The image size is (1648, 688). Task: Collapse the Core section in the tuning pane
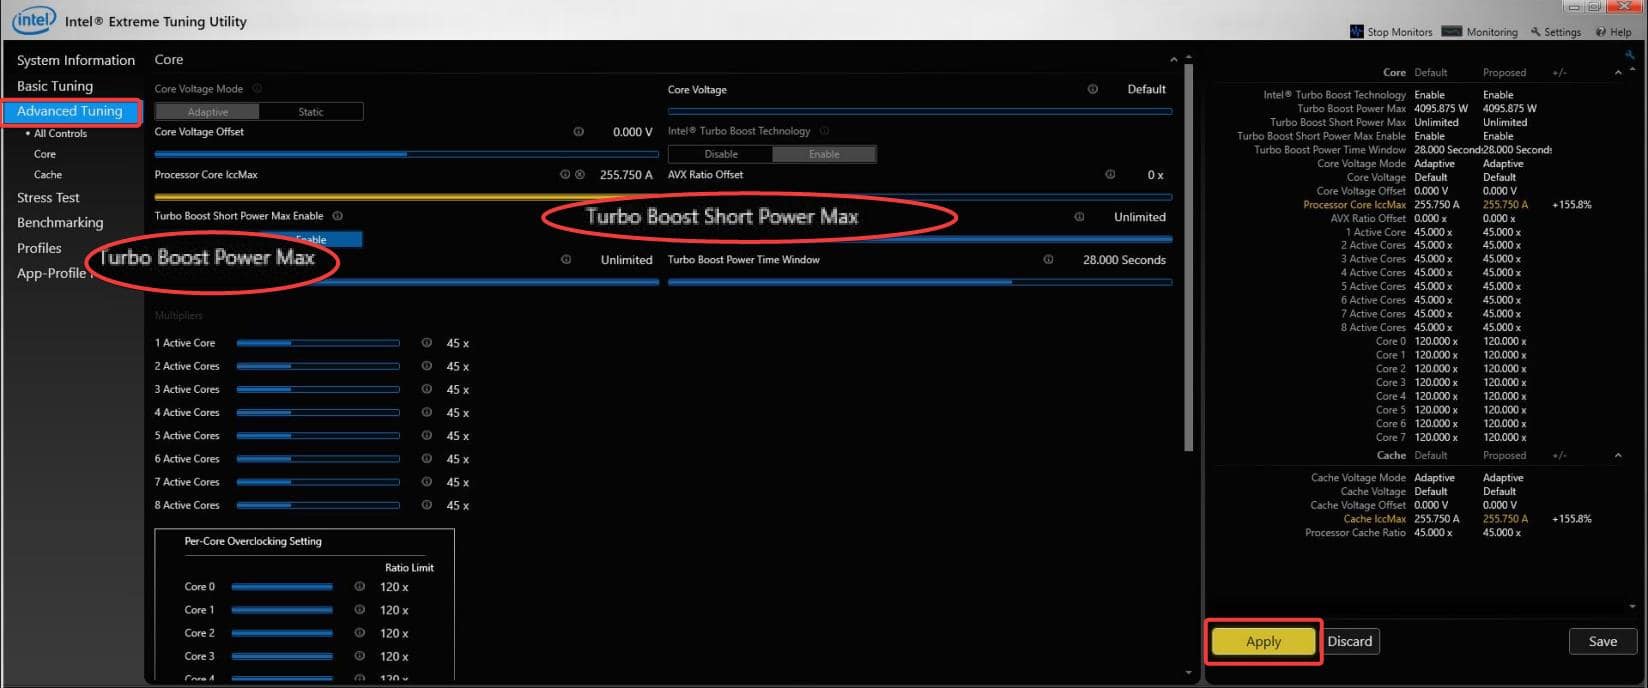pyautogui.click(x=1173, y=60)
